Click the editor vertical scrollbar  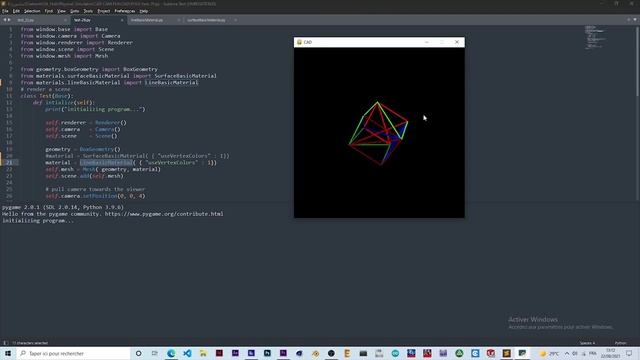coord(637,61)
